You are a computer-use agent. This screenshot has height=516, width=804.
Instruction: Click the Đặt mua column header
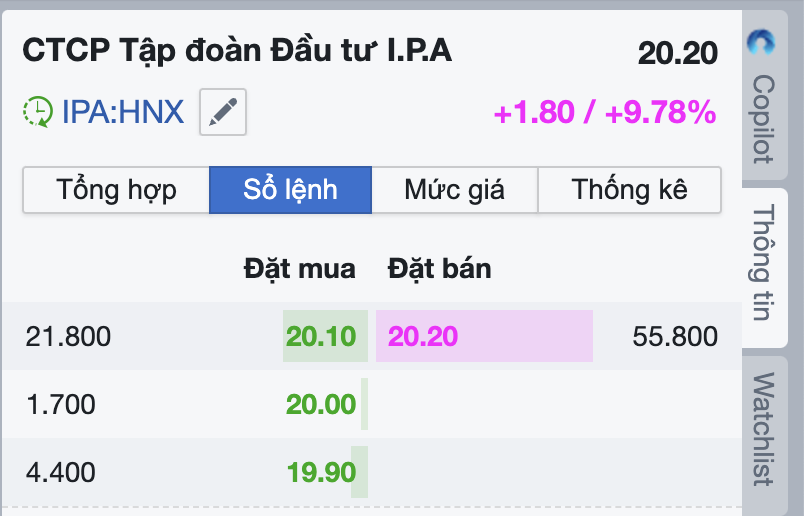[x=299, y=268]
